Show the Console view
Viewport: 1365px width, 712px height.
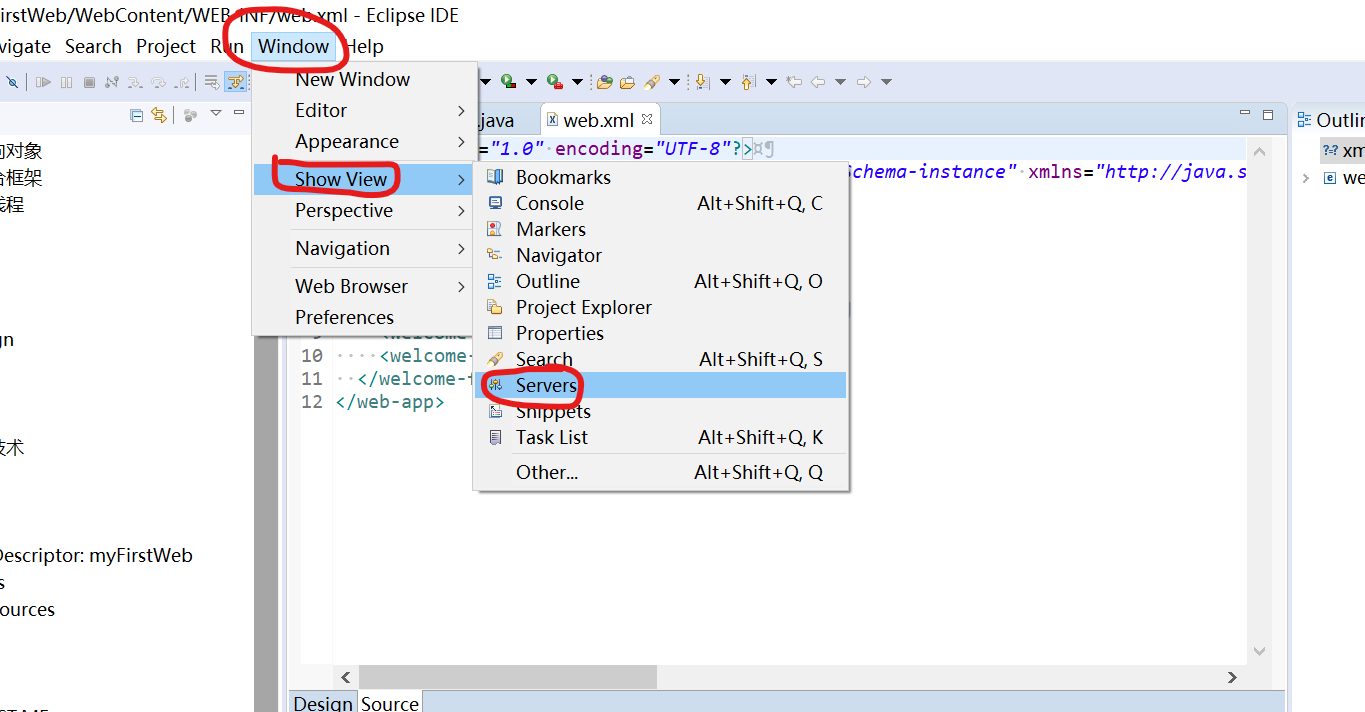pos(661,203)
